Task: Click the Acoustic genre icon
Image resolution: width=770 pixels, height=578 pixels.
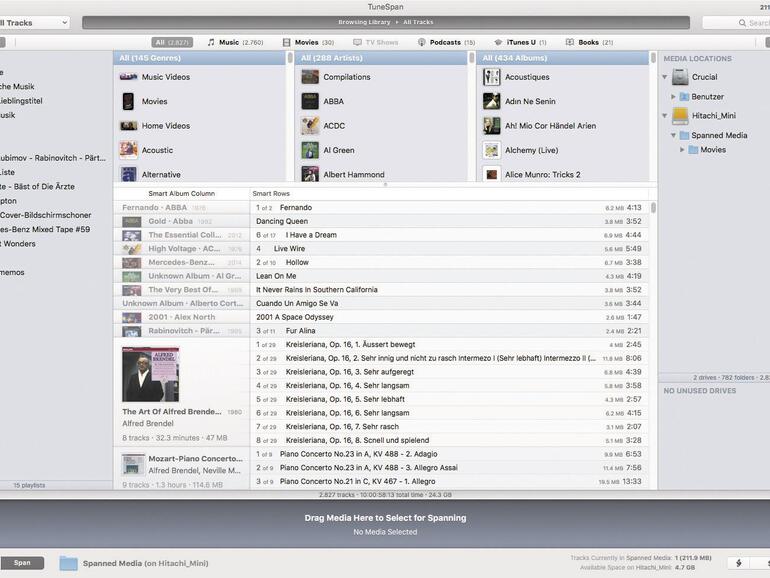Action: [x=128, y=150]
